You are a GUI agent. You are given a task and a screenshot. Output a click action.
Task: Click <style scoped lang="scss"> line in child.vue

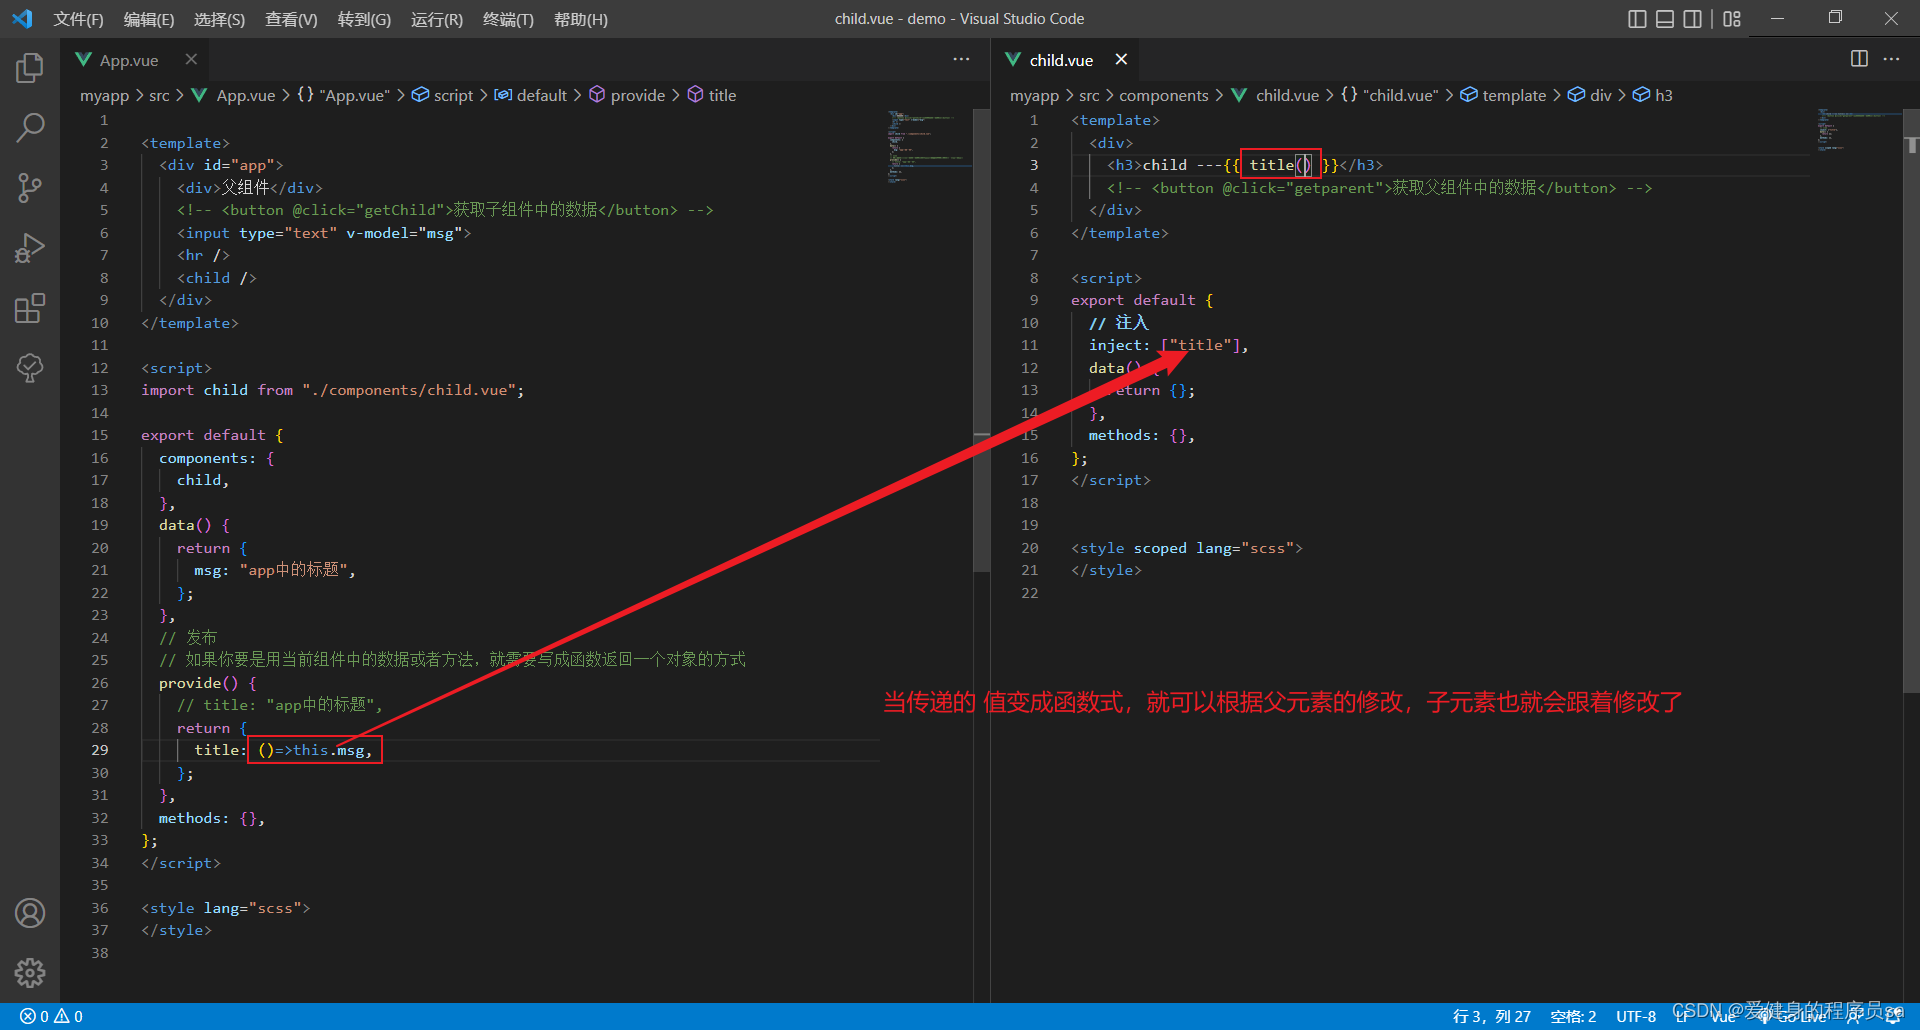1187,548
